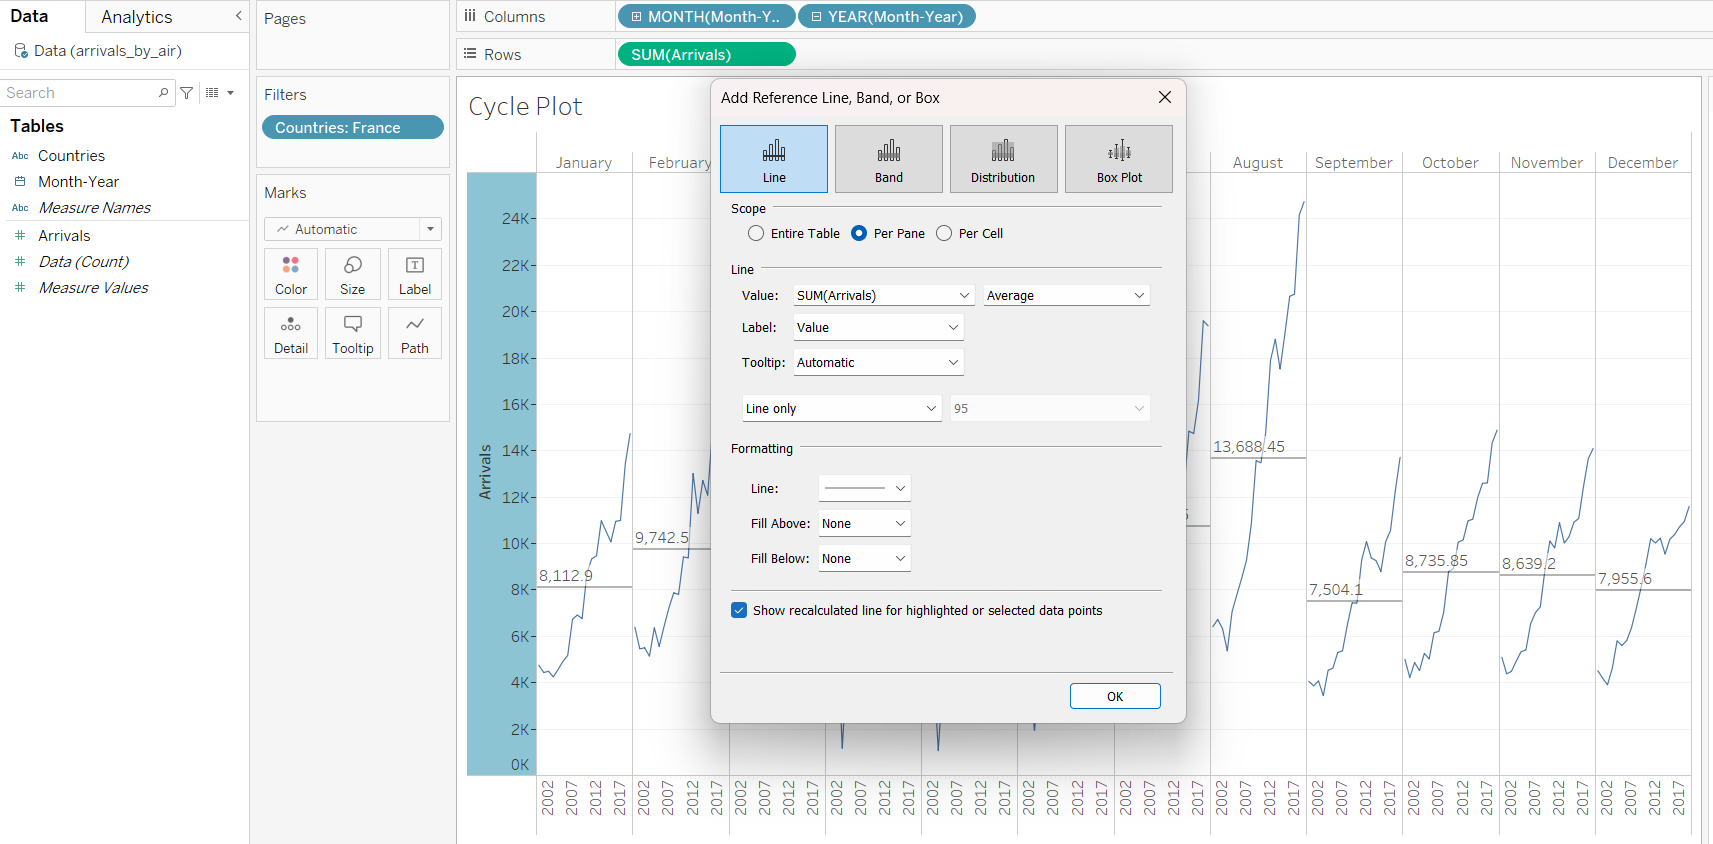Choose the Band reference type icon
This screenshot has width=1713, height=844.
(888, 158)
